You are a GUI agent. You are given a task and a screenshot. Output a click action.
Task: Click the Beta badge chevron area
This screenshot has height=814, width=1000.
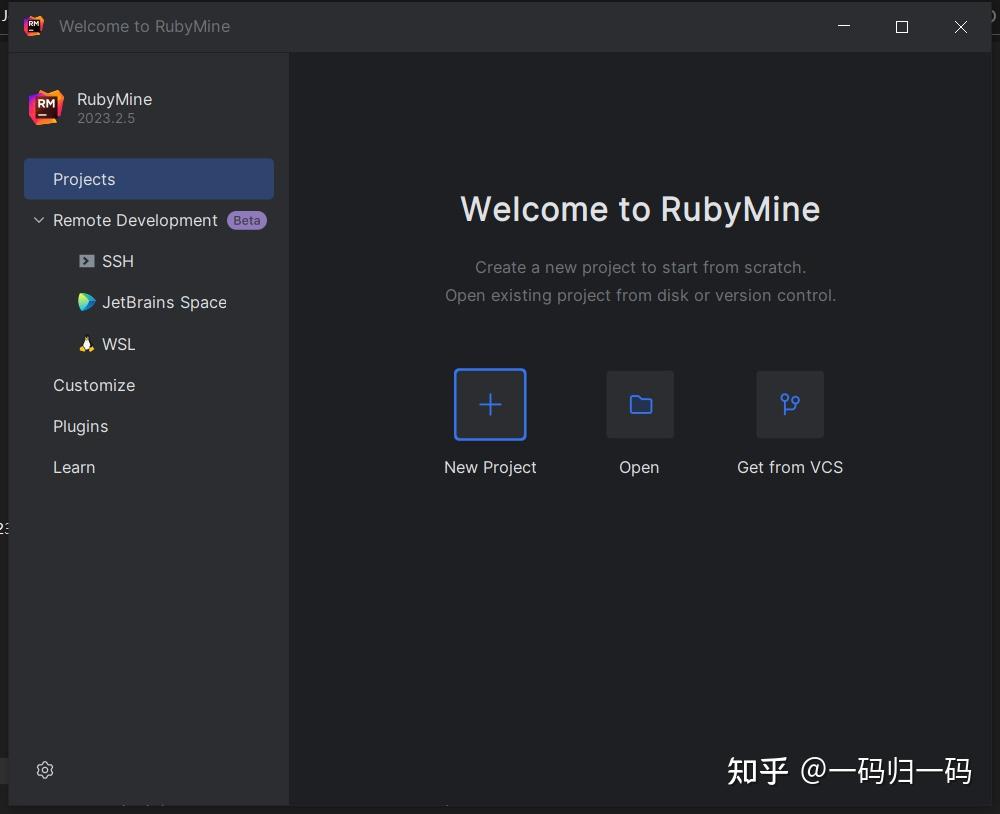(246, 220)
